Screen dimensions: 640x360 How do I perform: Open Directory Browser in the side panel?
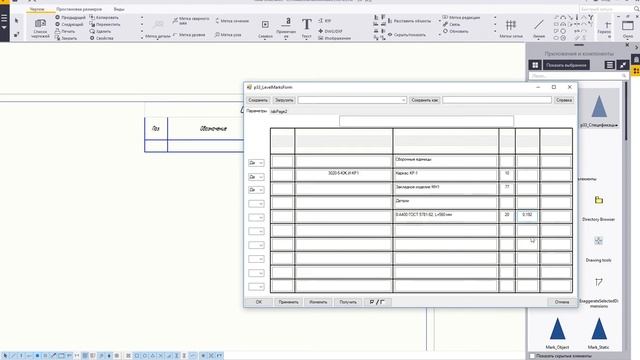point(598,209)
